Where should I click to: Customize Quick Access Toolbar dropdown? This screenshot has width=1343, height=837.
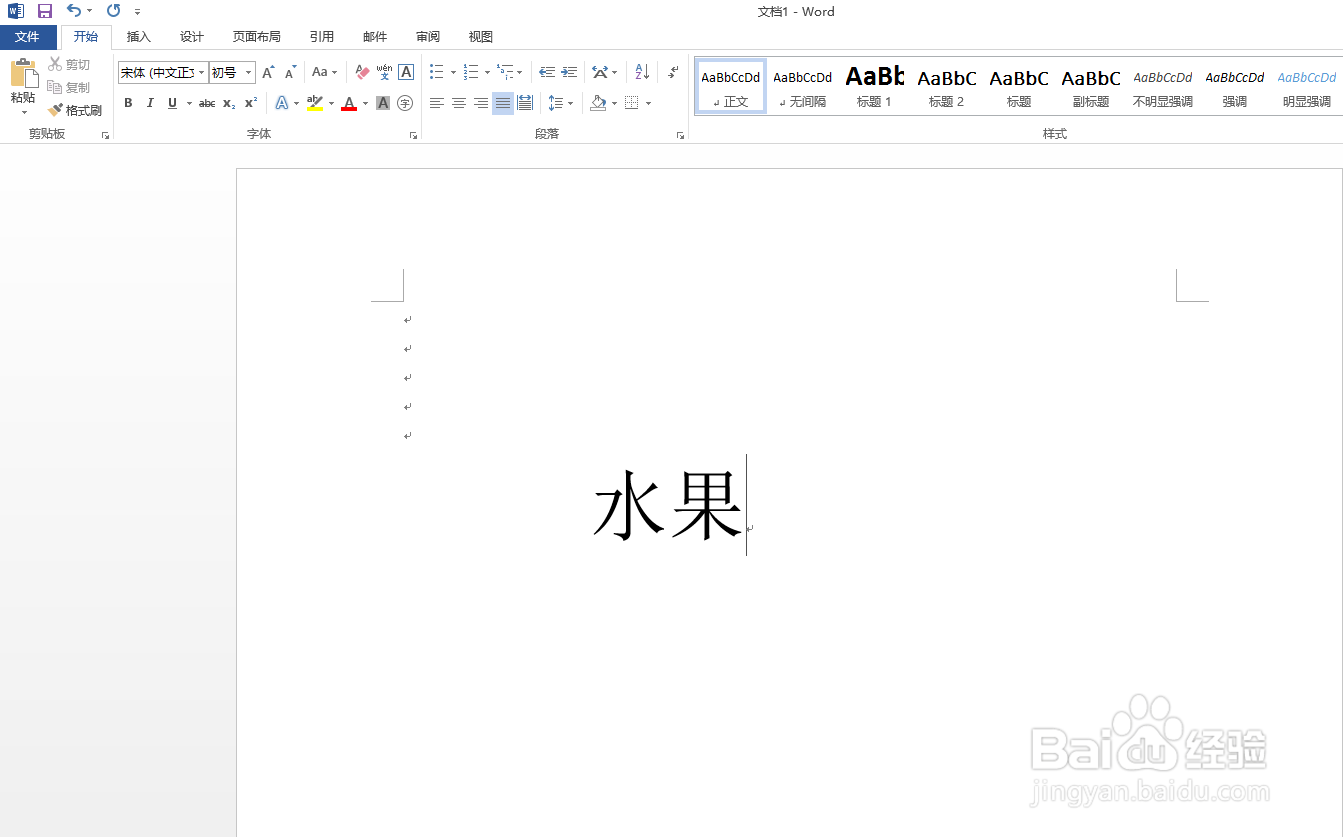(x=137, y=12)
